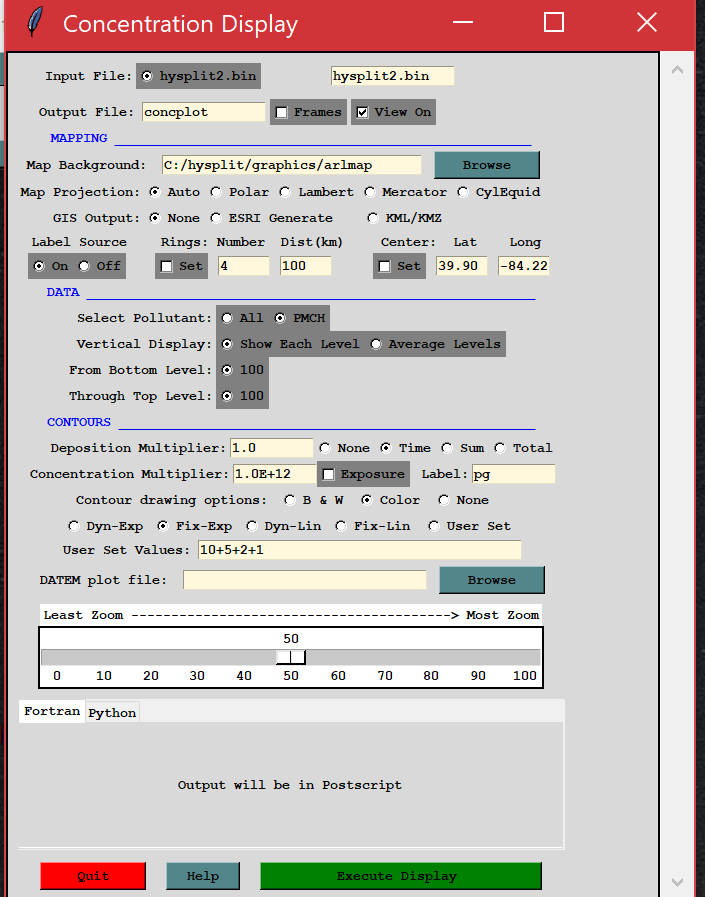Browse for a DATEM plot file
This screenshot has height=897, width=705.
pos(492,580)
